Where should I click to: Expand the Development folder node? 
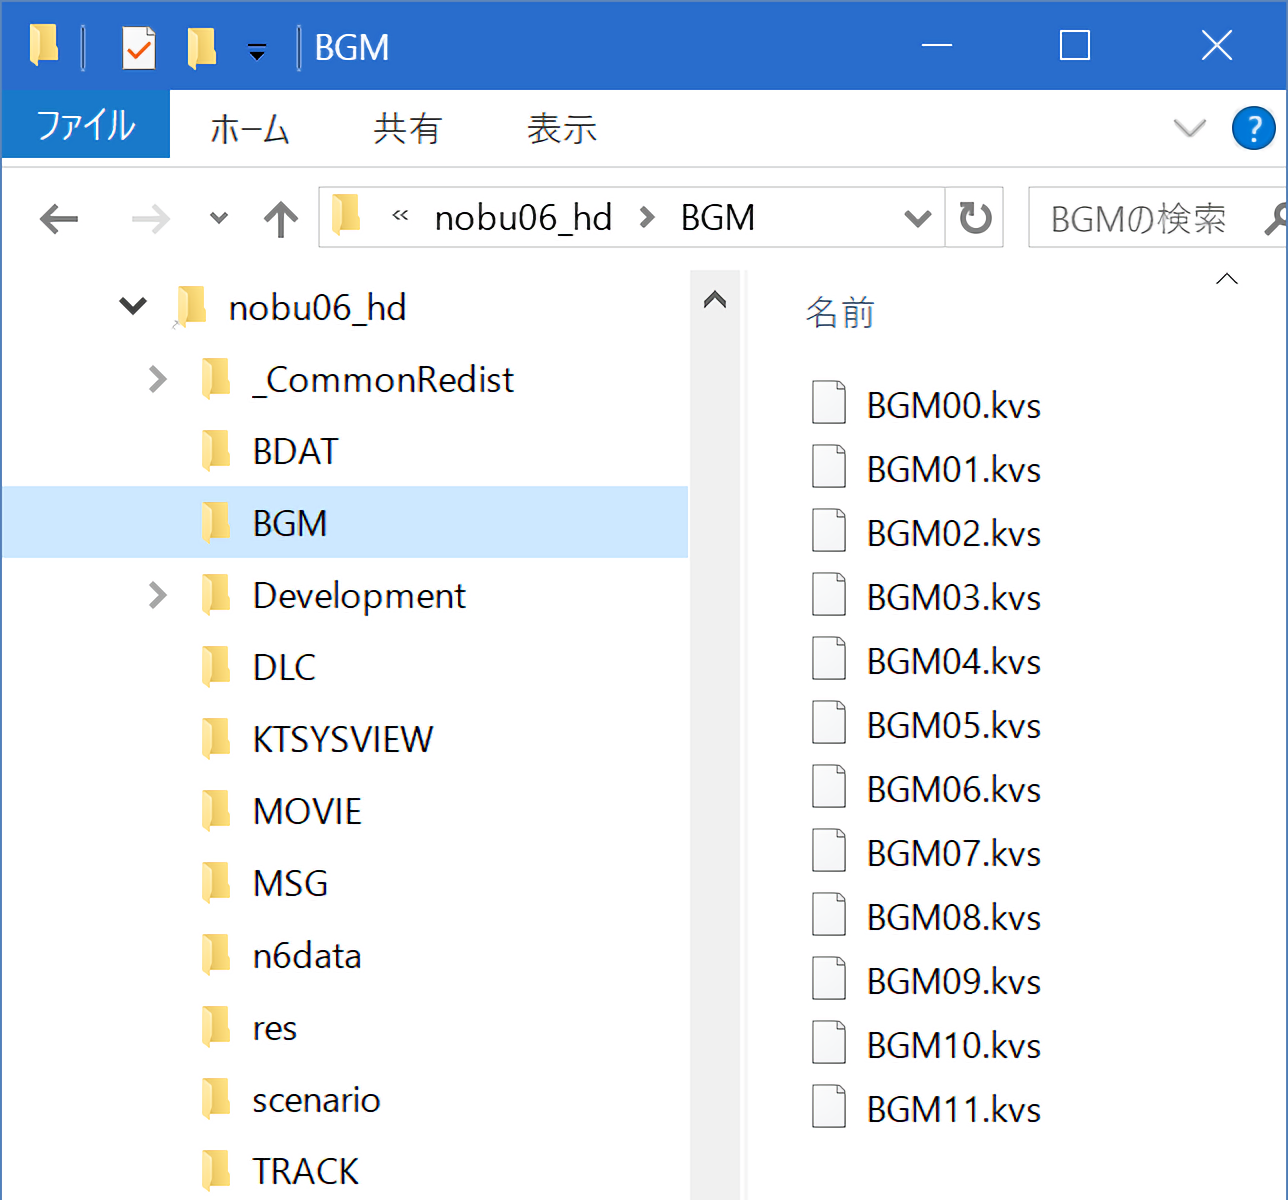157,595
